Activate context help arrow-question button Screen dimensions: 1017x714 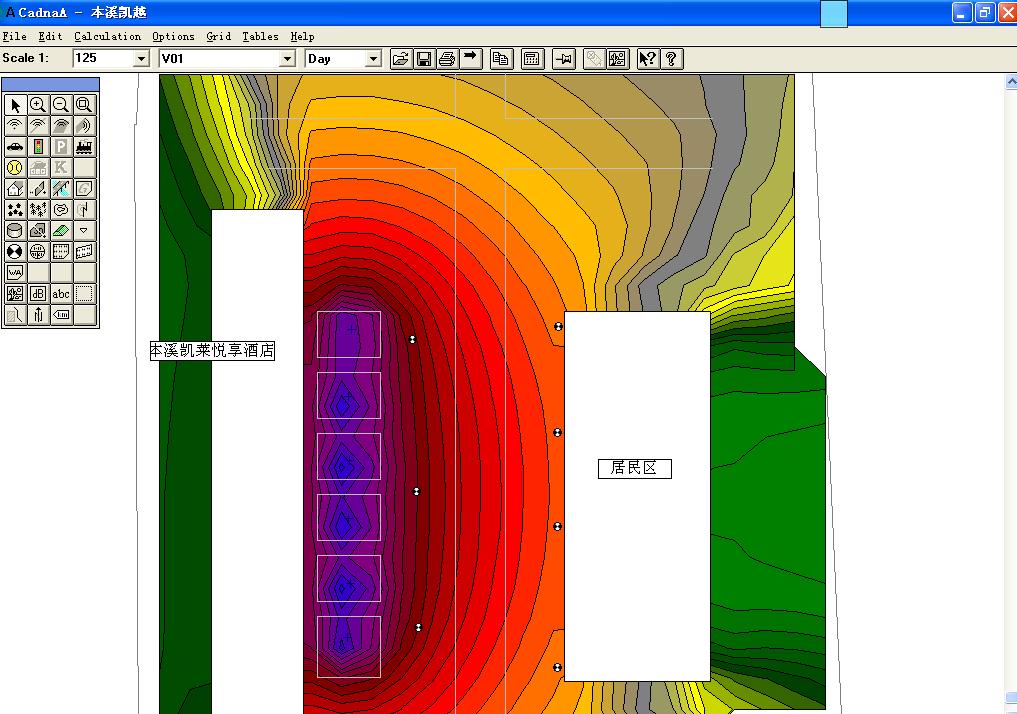(647, 59)
